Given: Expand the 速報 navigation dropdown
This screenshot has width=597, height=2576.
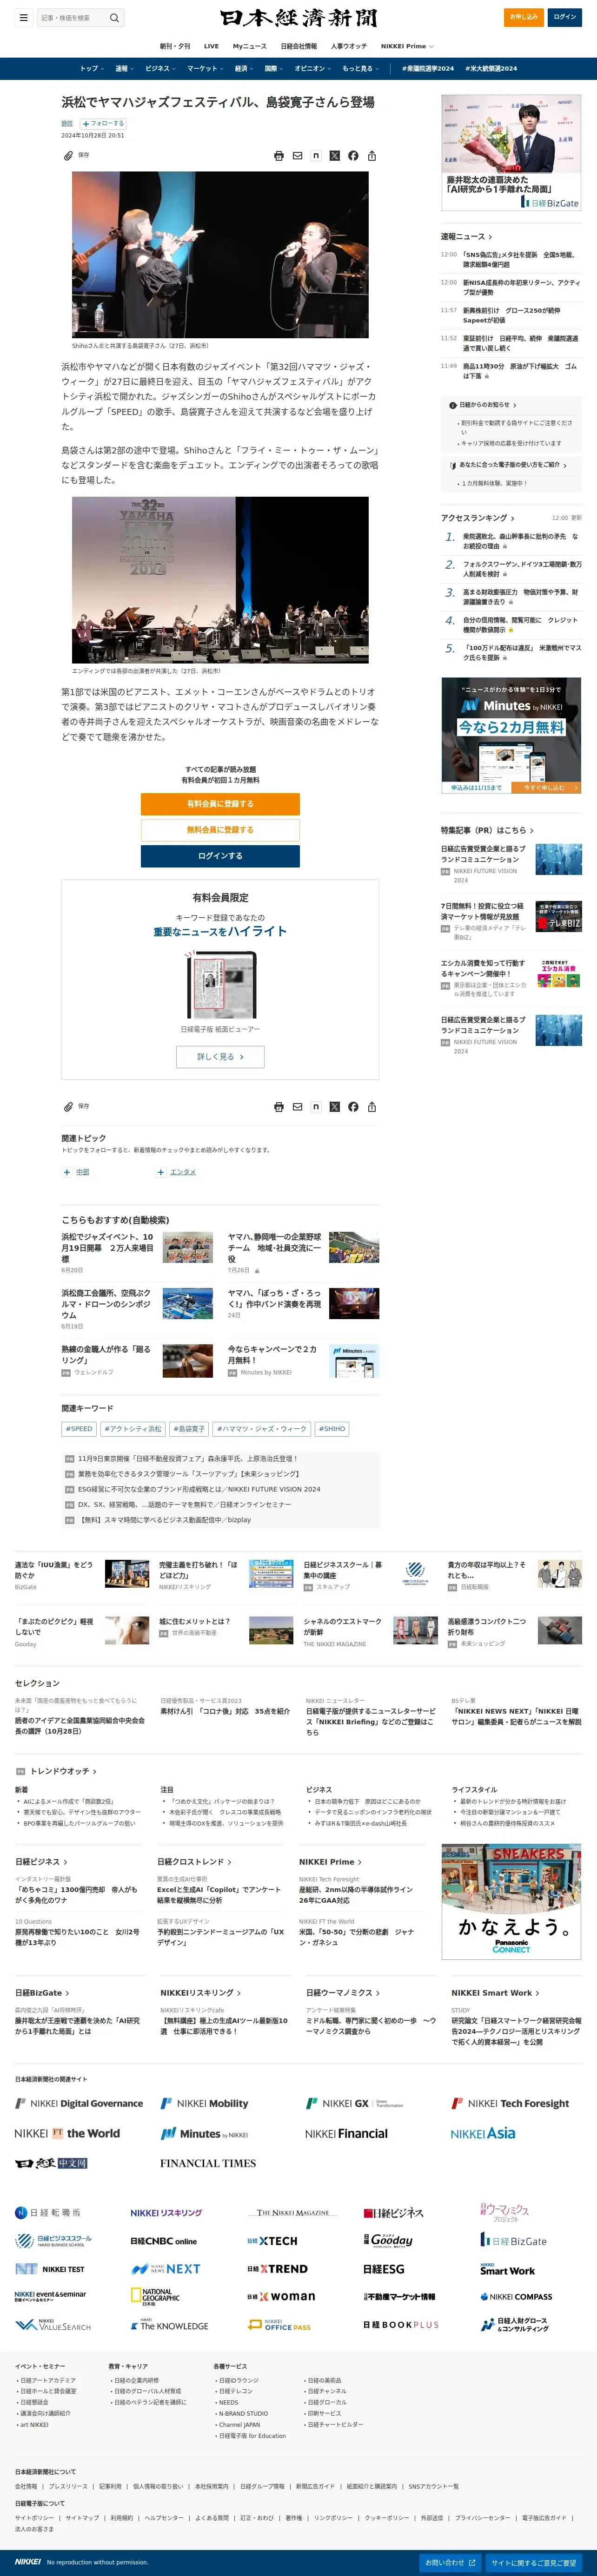Looking at the screenshot, I should click(x=124, y=69).
